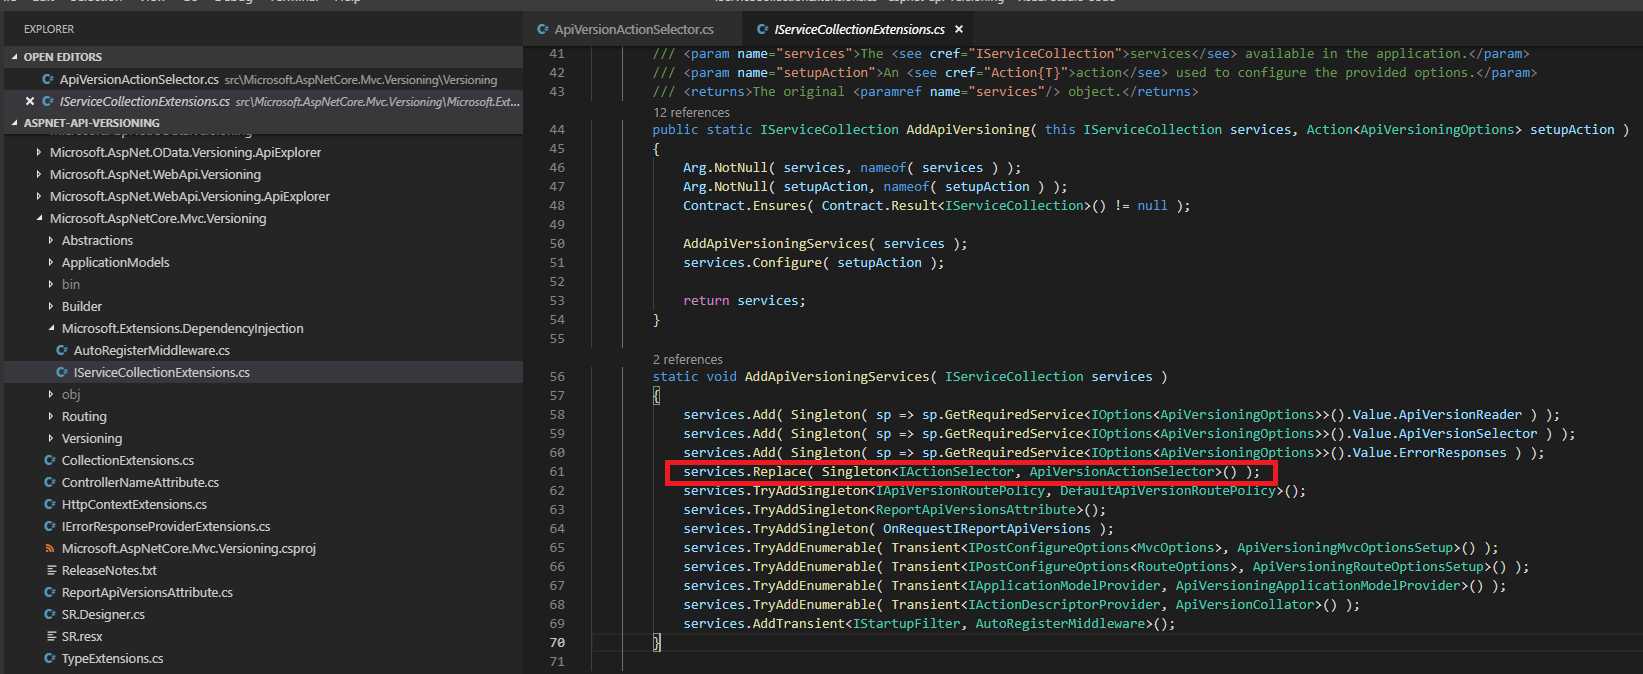Expand the Abstractions folder
Viewport: 1643px width, 674px height.
pos(51,240)
